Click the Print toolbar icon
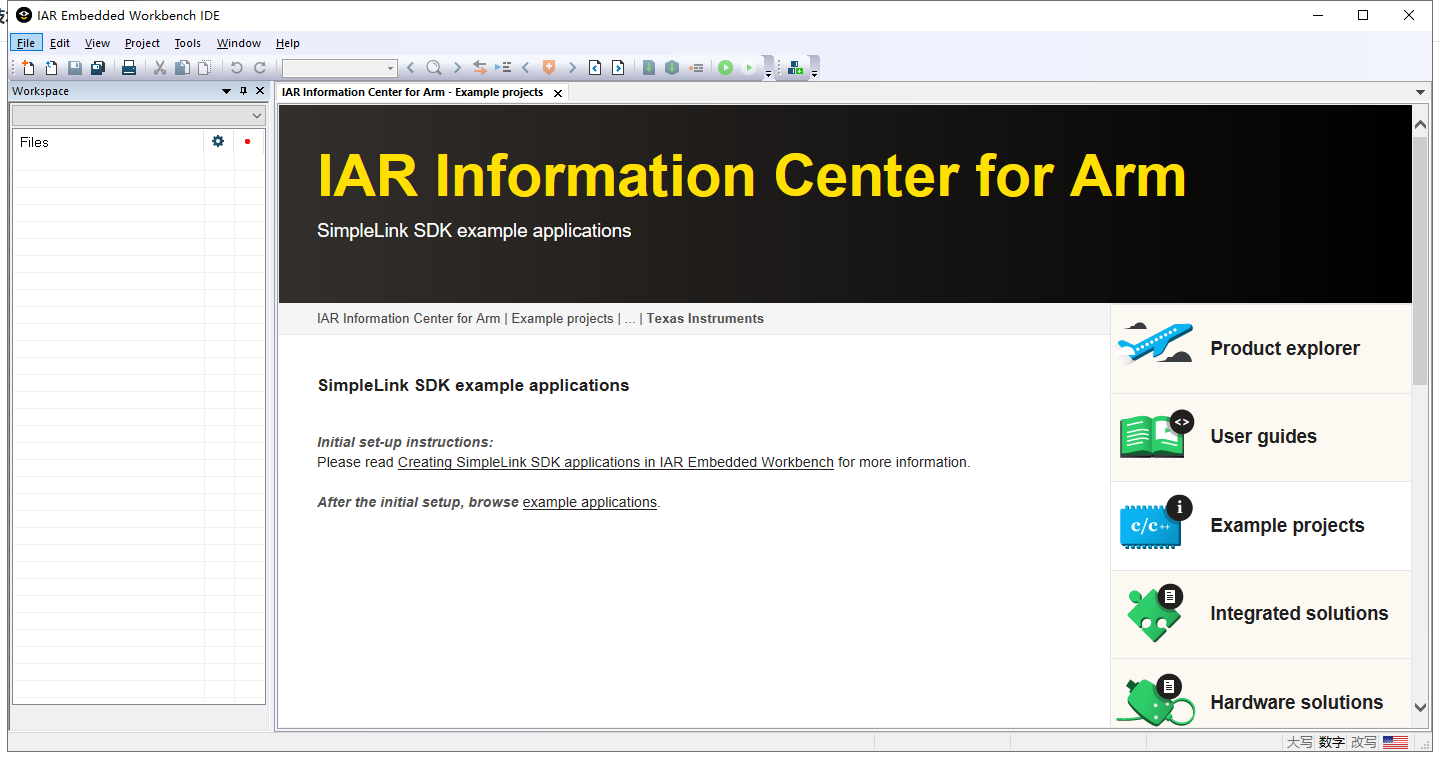Image resolution: width=1440 pixels, height=759 pixels. click(129, 68)
